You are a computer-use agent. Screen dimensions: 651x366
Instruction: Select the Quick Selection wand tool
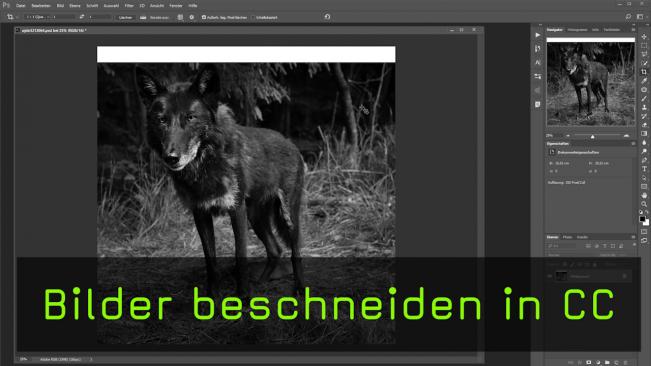(x=644, y=63)
